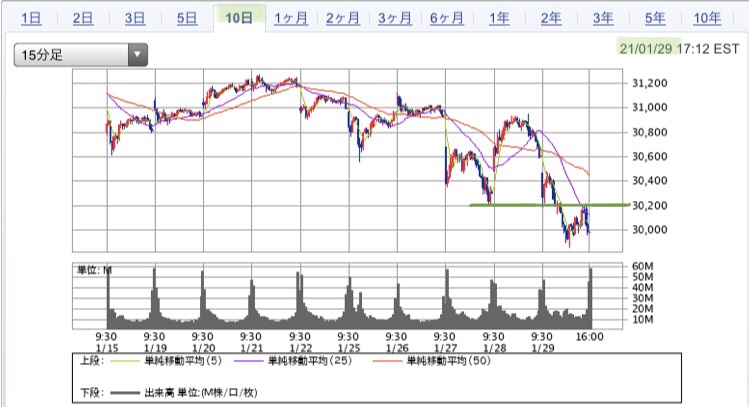The width and height of the screenshot is (749, 407).
Task: Open the 2ヶ月 range tab
Action: point(343,18)
